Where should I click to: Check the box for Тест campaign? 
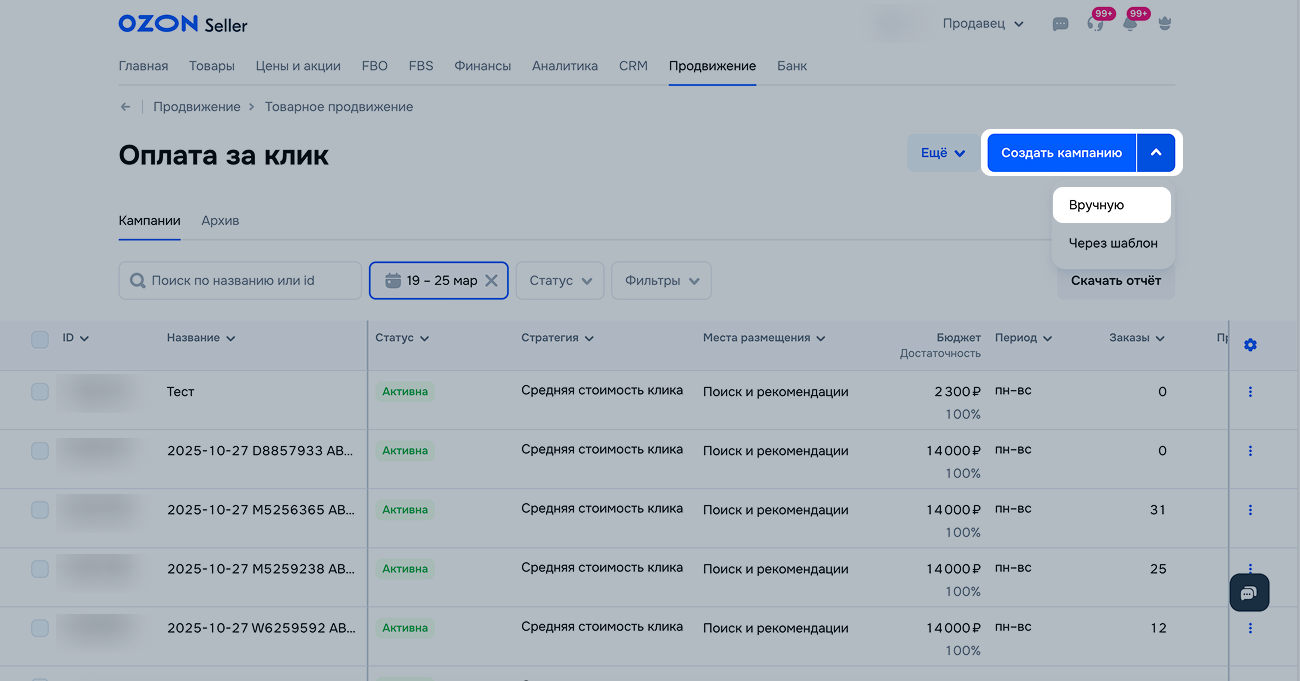[40, 392]
